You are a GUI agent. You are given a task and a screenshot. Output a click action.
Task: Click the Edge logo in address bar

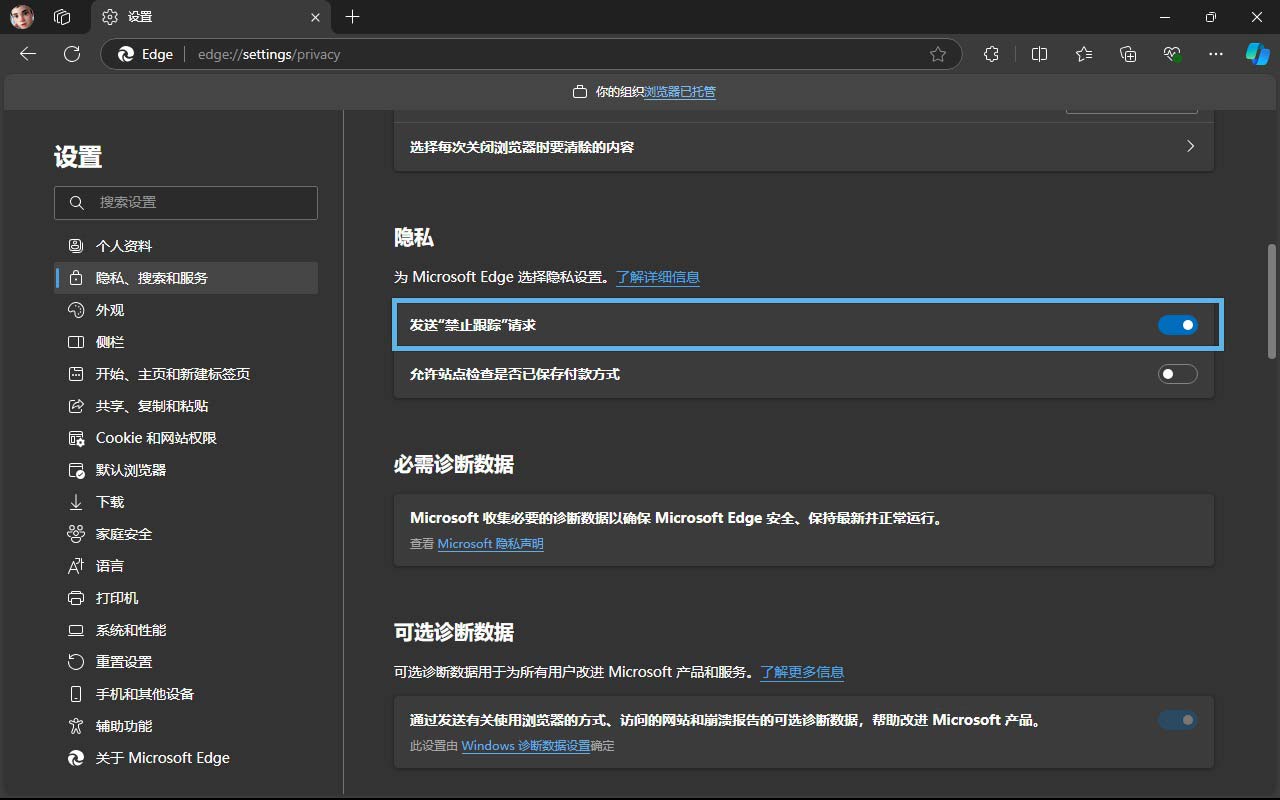[127, 54]
